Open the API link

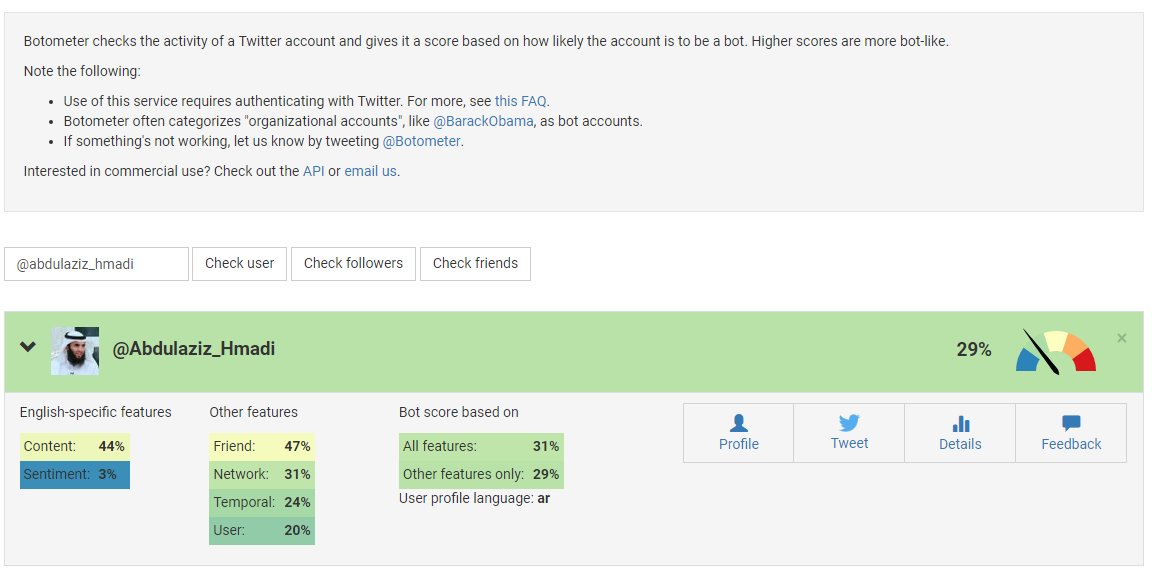point(313,171)
